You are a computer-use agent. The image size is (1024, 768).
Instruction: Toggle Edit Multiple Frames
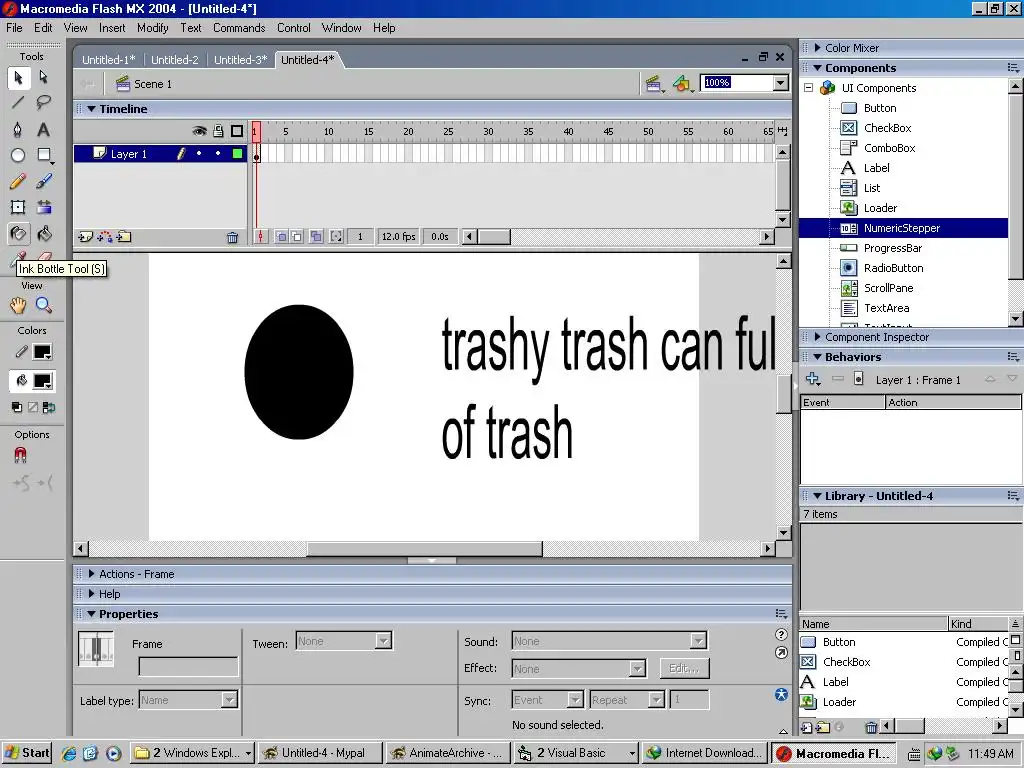[316, 236]
